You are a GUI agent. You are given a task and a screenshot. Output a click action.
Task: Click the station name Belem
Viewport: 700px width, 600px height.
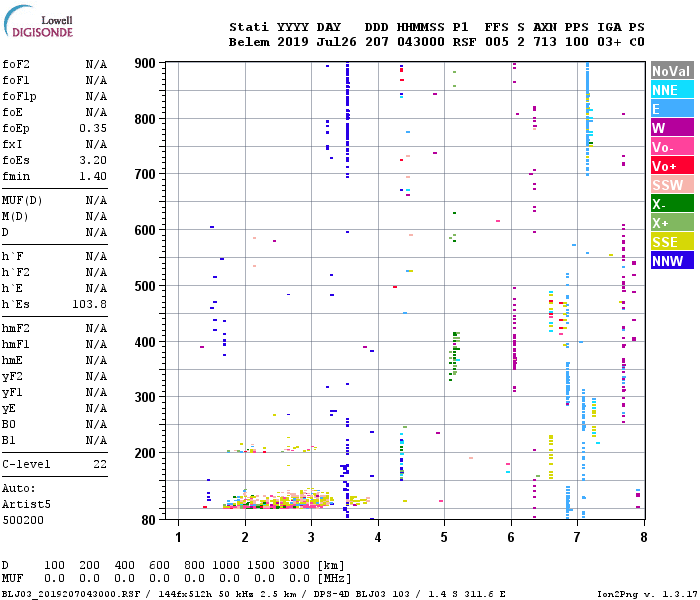pyautogui.click(x=249, y=42)
